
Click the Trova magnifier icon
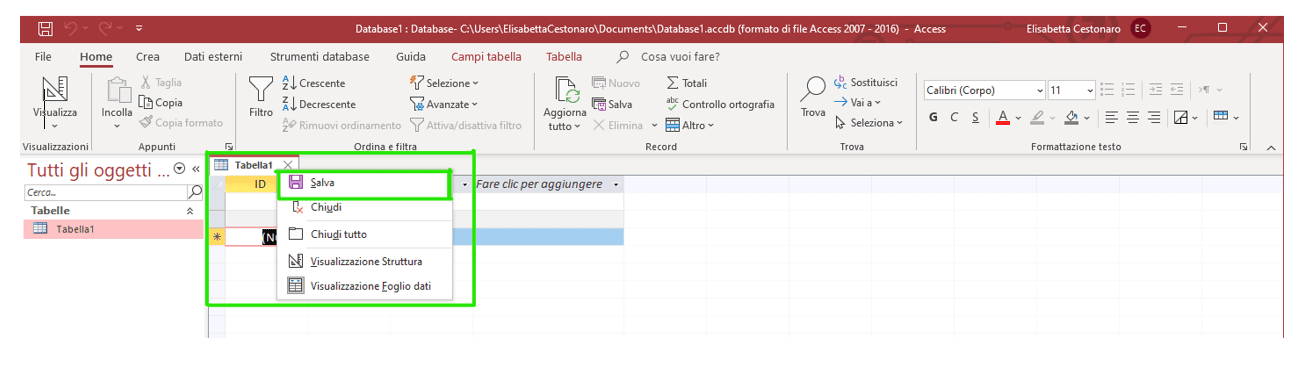(x=814, y=90)
